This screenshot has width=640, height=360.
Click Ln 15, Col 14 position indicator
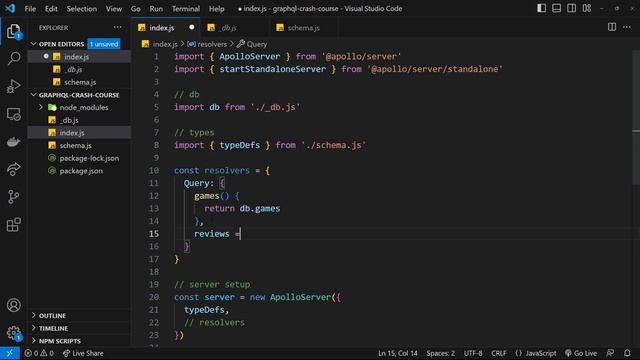(x=398, y=353)
